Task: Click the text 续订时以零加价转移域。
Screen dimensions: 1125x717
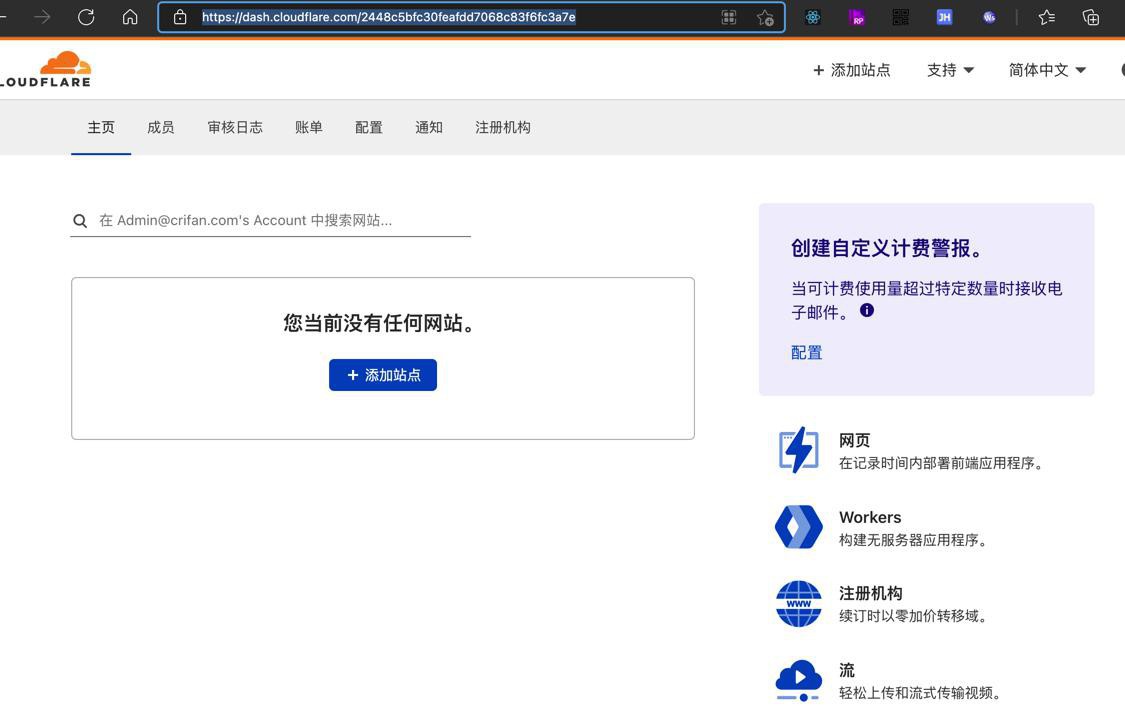Action: pyautogui.click(x=915, y=616)
